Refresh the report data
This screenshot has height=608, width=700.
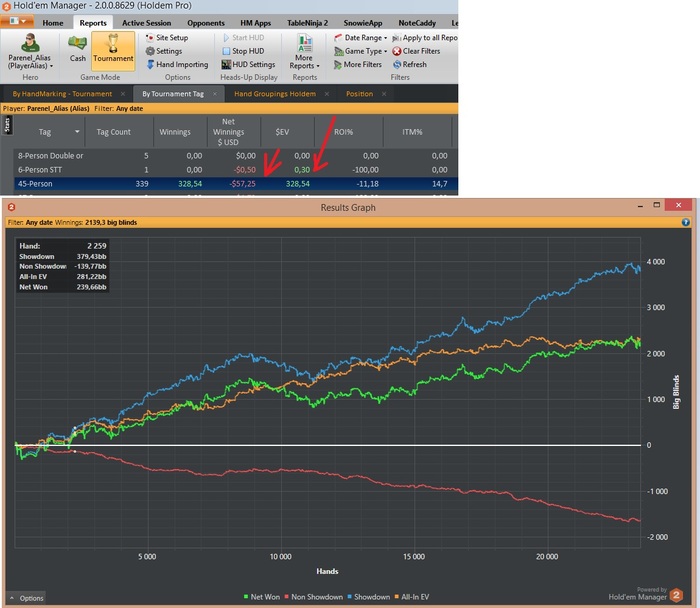point(409,65)
